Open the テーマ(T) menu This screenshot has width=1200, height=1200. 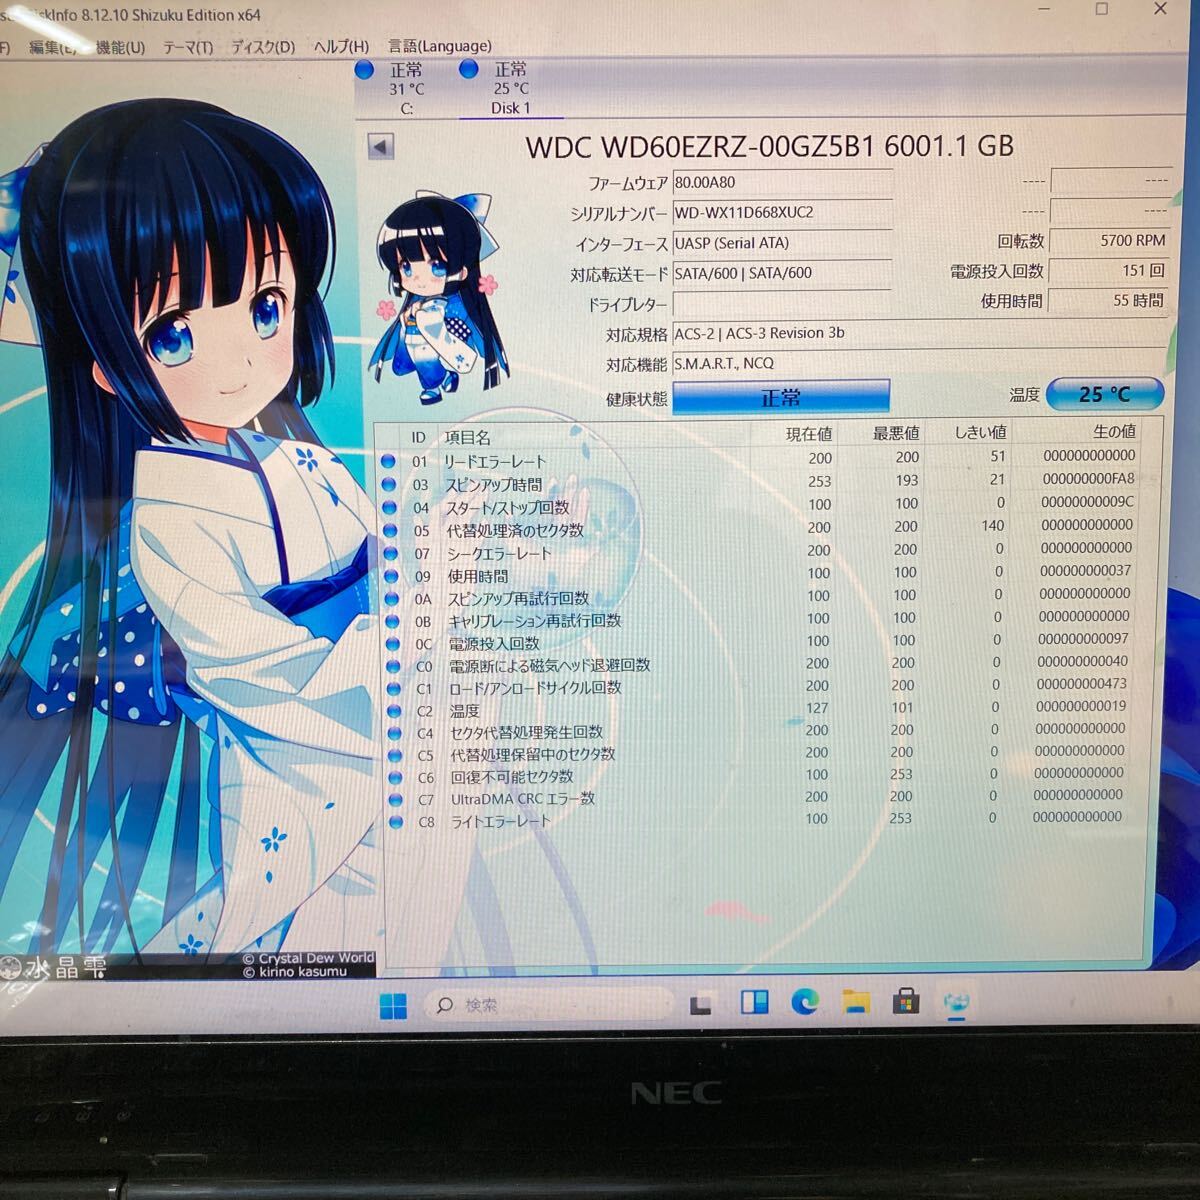tap(188, 47)
